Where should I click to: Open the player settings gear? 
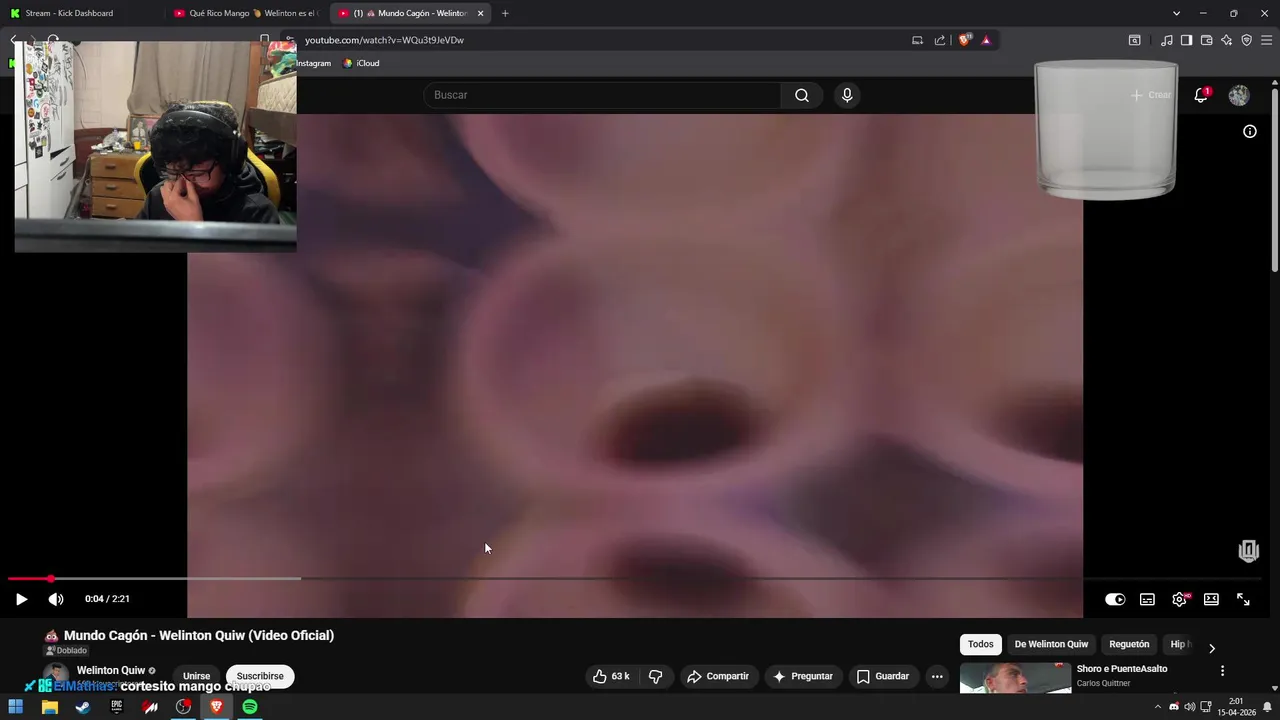[1179, 599]
